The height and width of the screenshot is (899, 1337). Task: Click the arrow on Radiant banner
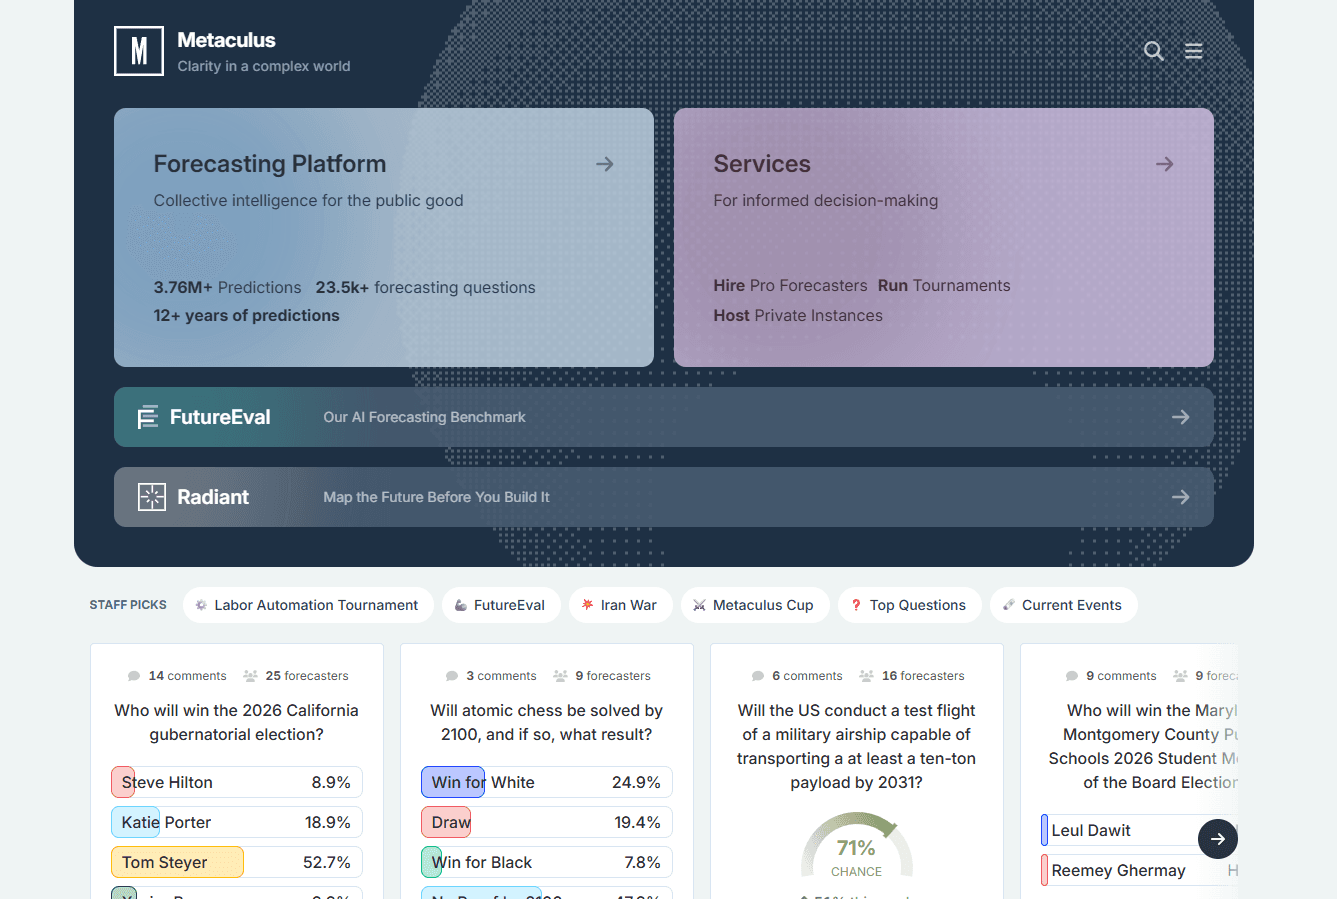(x=1180, y=497)
